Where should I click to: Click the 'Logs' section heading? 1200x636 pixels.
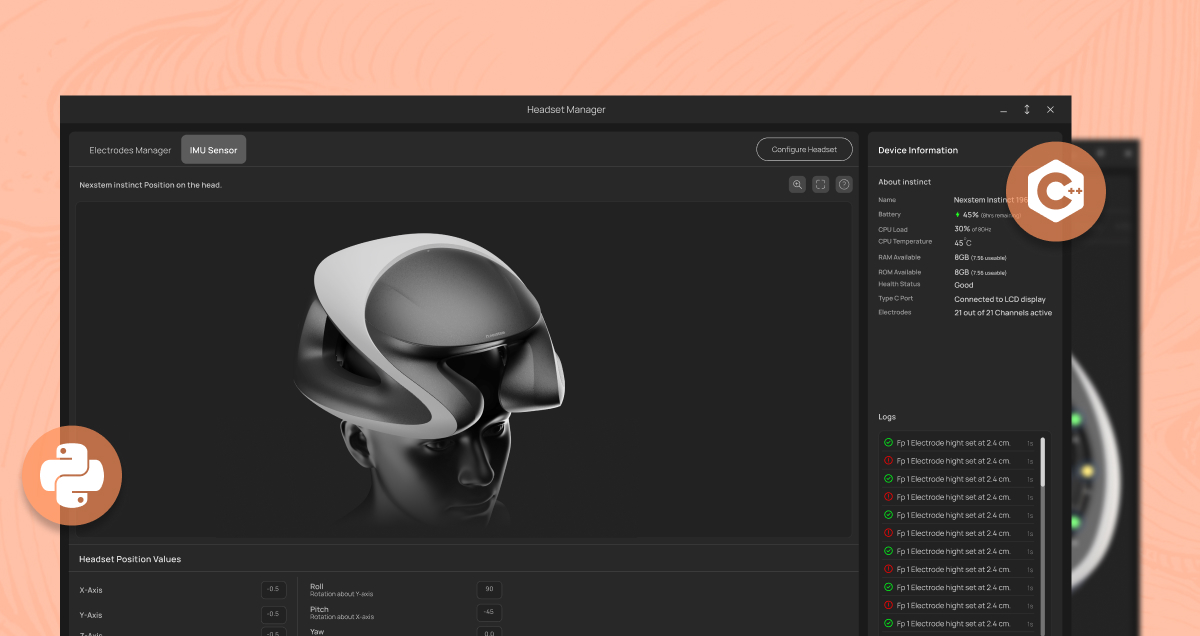887,417
